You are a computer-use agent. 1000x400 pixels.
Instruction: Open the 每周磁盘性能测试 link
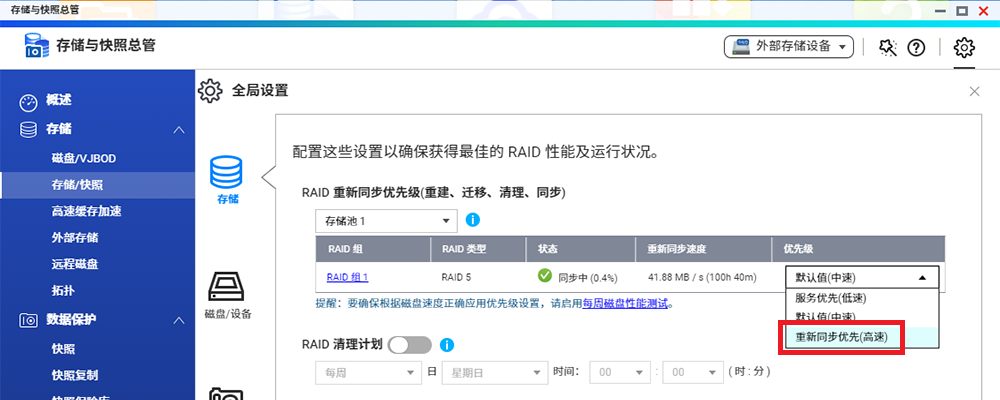625,304
